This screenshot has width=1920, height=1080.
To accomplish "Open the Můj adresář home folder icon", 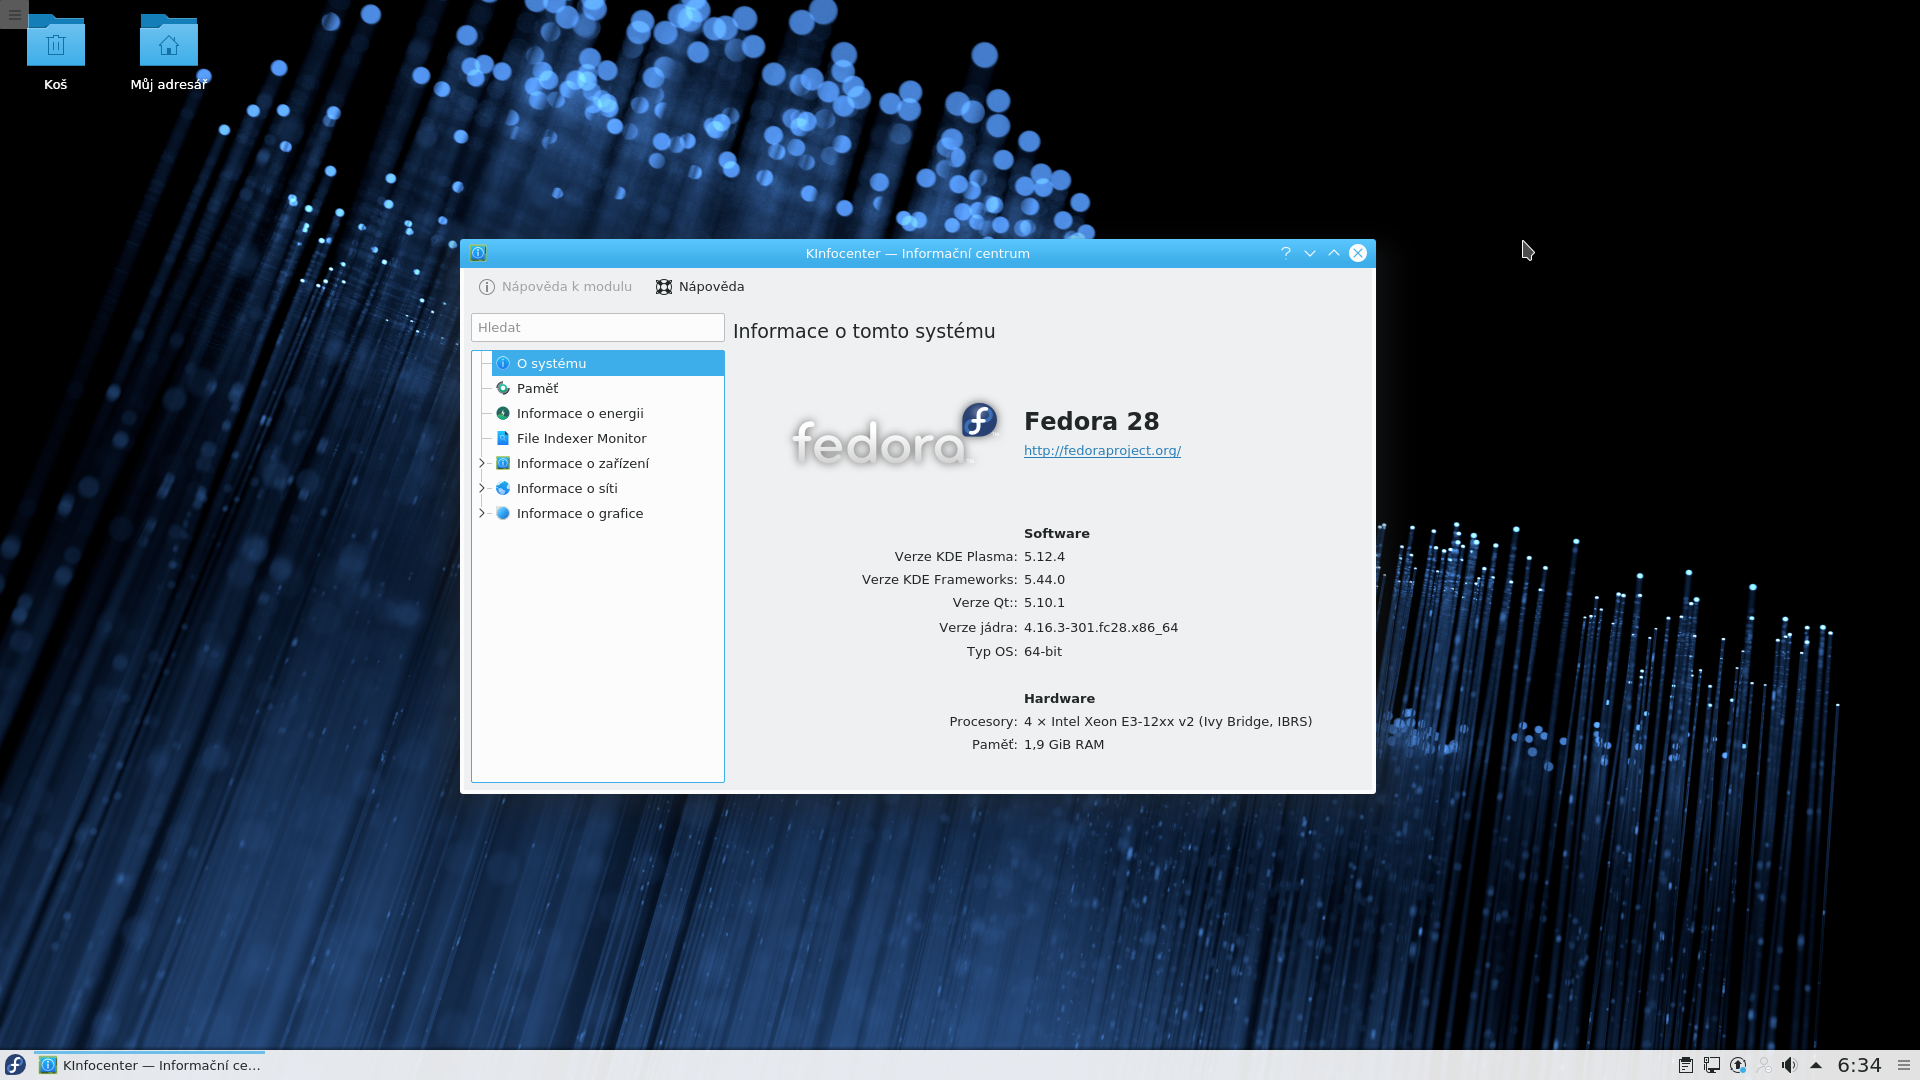I will [168, 45].
